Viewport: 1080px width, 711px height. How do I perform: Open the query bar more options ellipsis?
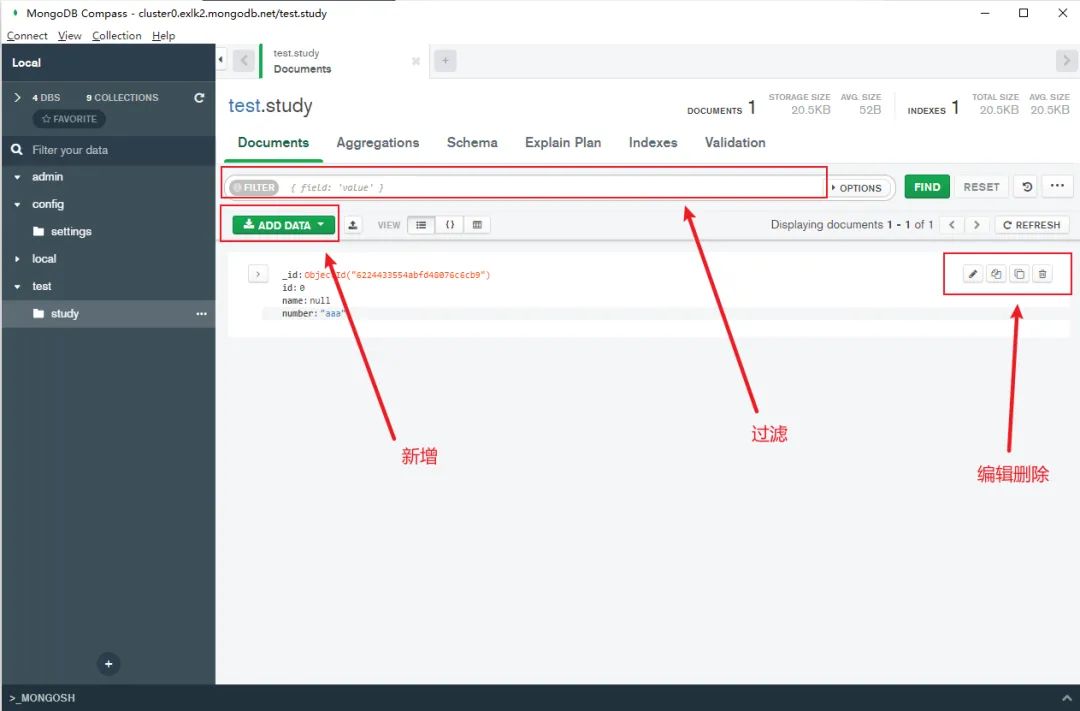coord(1057,186)
